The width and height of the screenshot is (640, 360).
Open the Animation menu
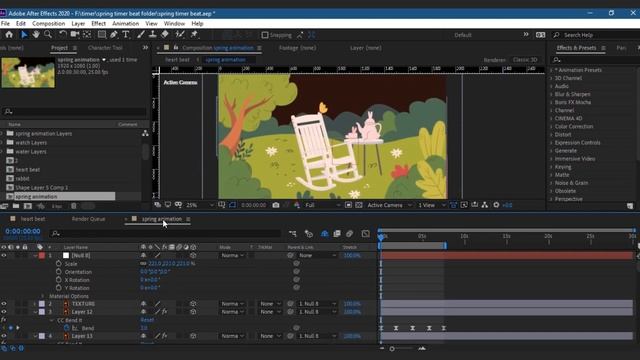tap(125, 24)
